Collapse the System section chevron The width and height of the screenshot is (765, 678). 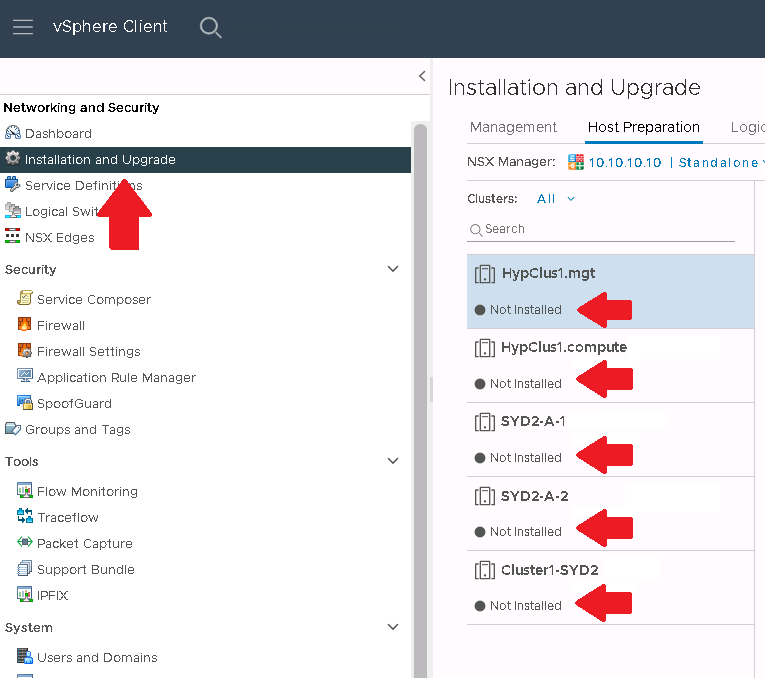click(x=393, y=627)
